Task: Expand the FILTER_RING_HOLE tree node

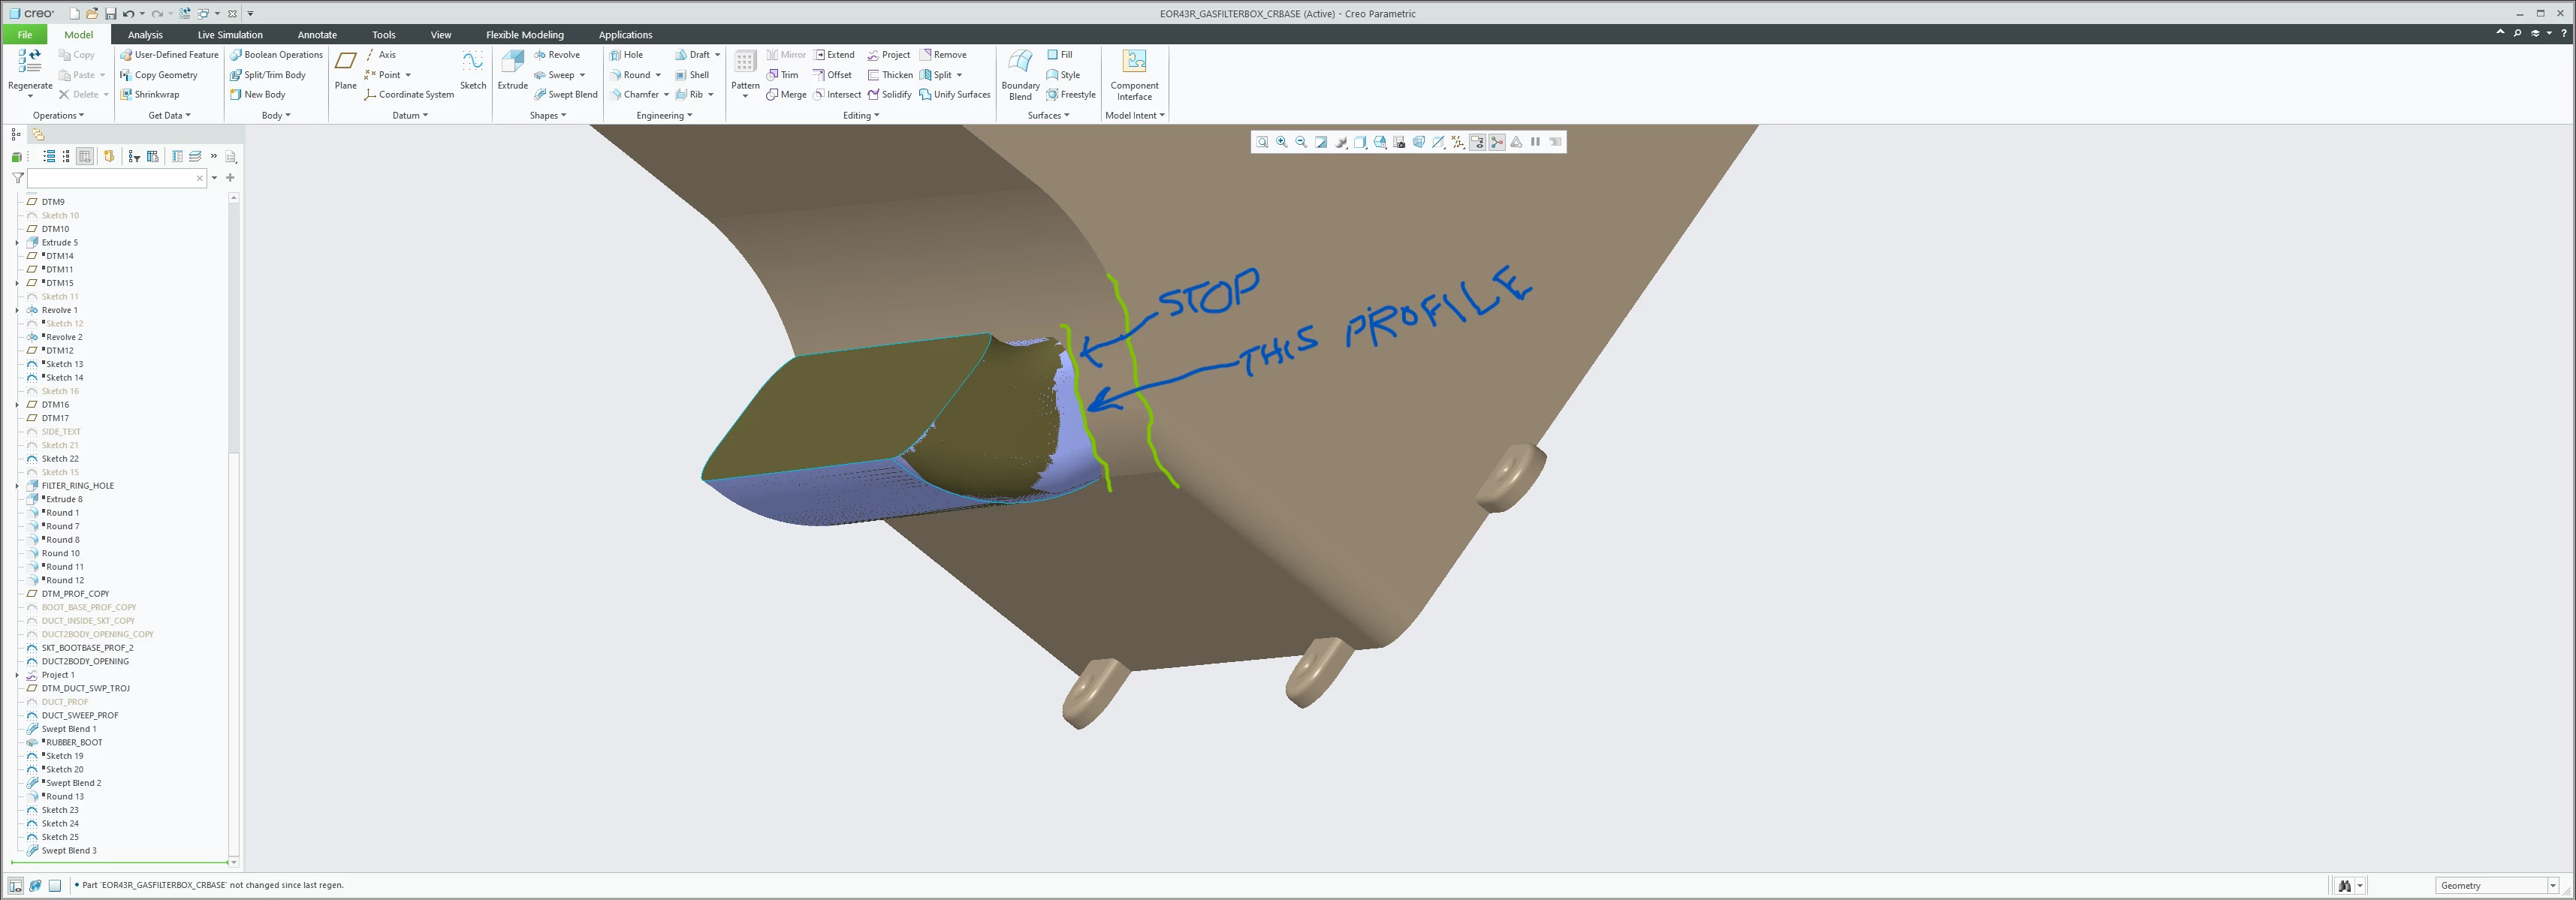Action: (17, 486)
